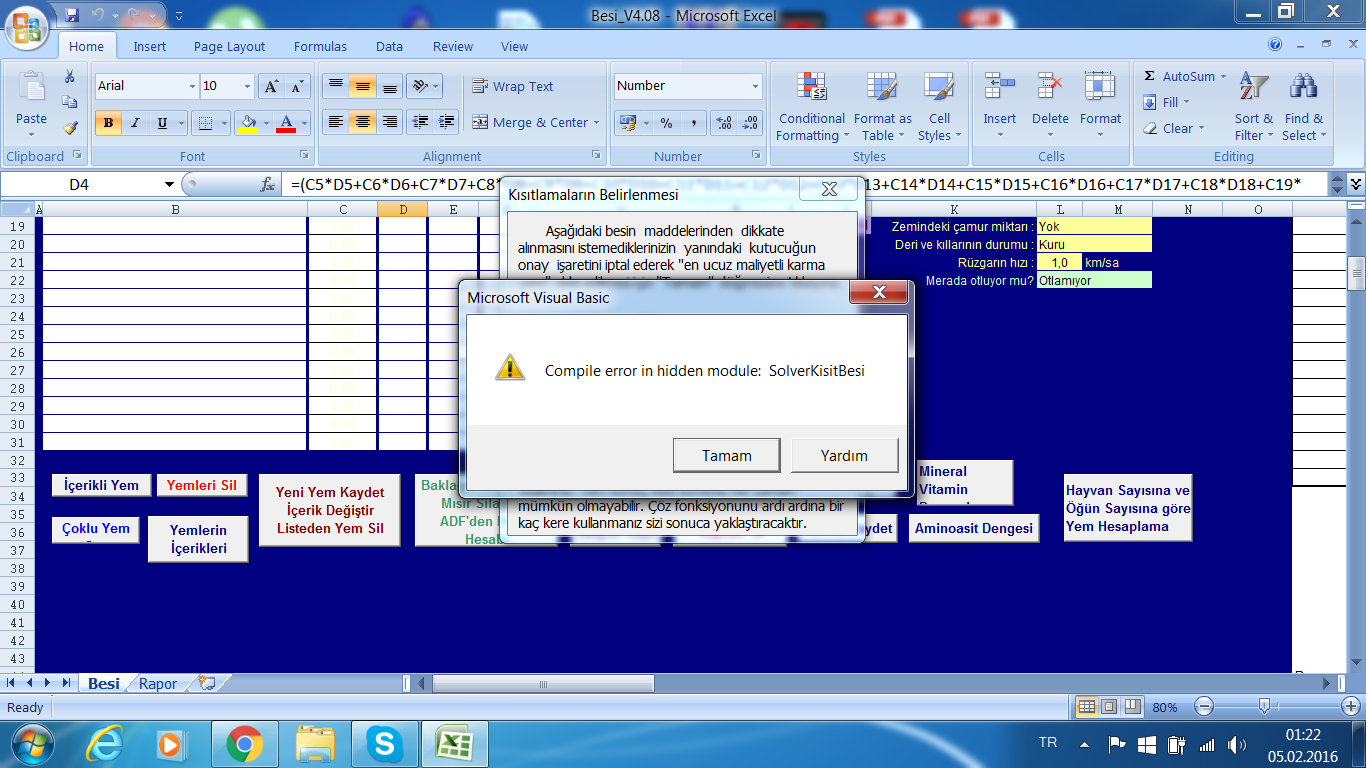Click the Increase Decimal icon
The image size is (1366, 768).
723,123
